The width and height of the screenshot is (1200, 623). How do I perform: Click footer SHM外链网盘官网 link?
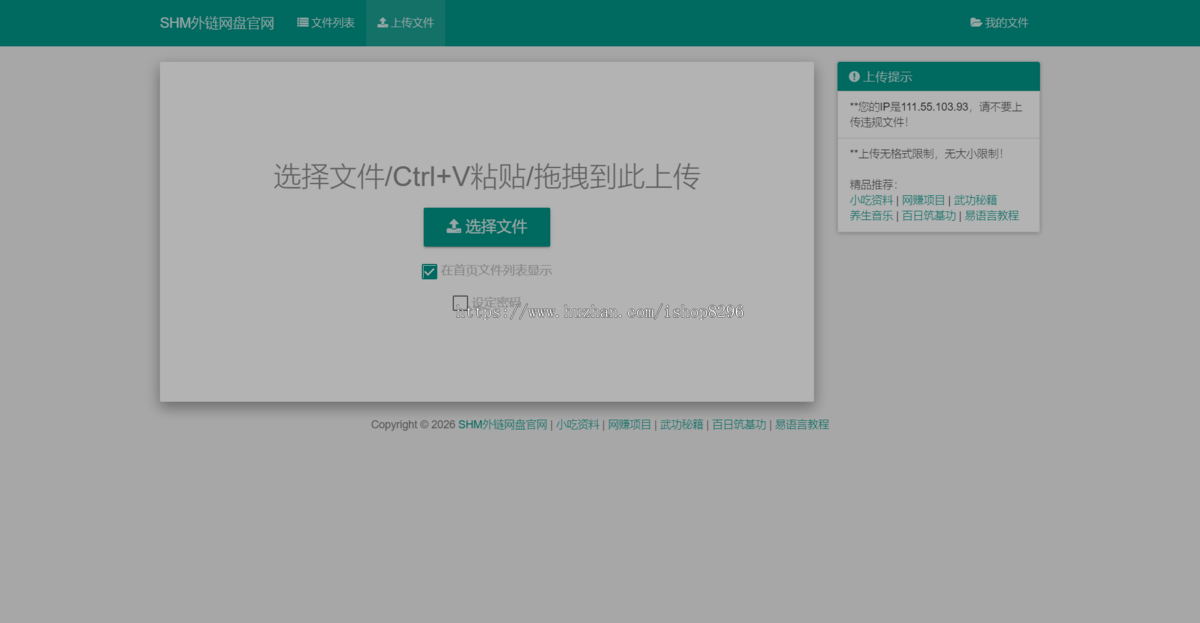pyautogui.click(x=503, y=425)
